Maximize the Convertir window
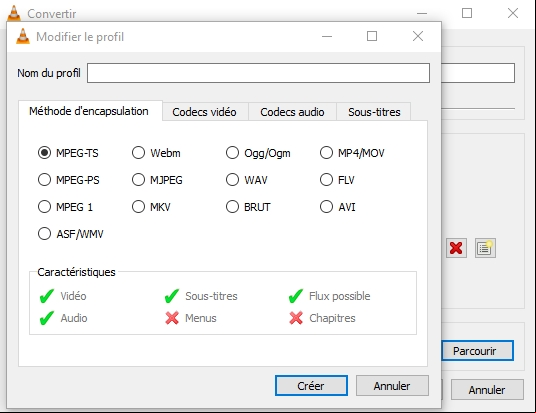 tap(467, 13)
